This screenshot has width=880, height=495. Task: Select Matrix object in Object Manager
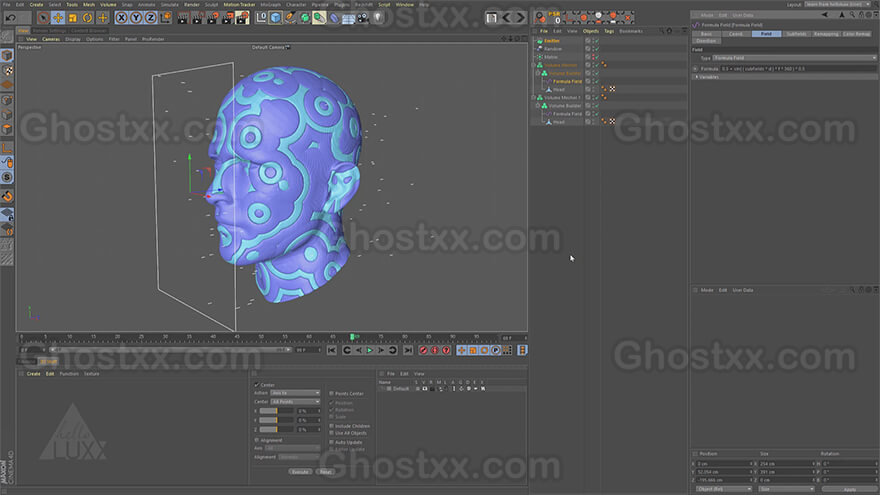click(551, 57)
